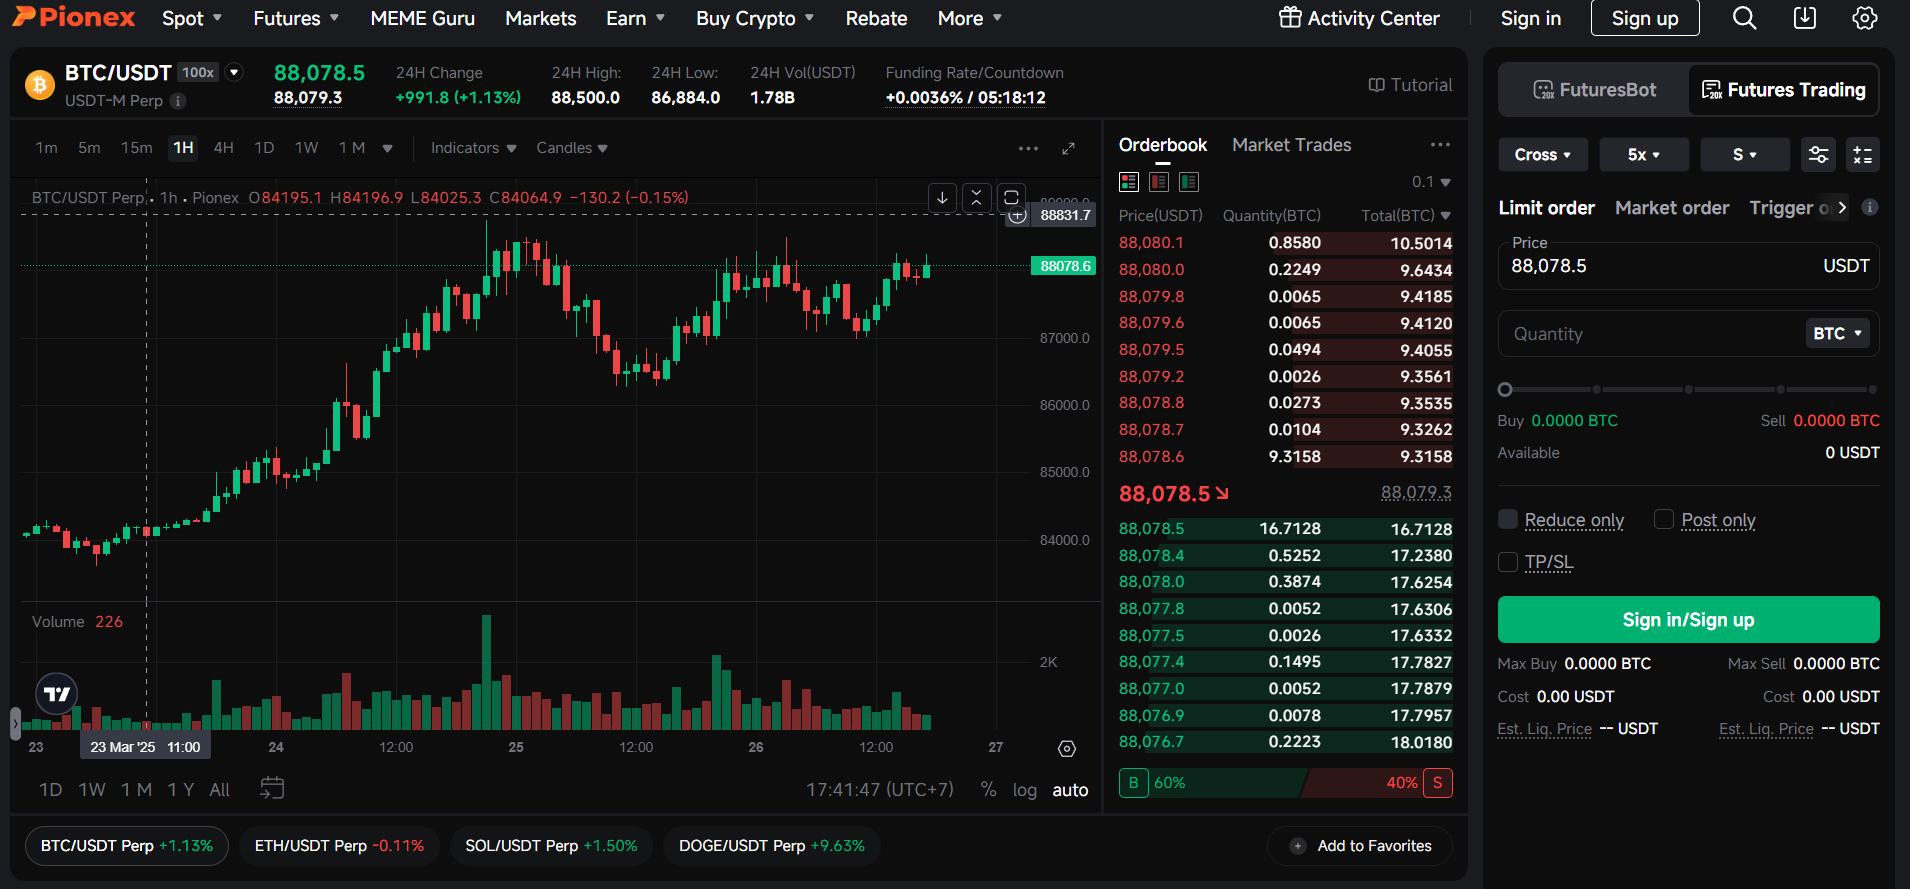Select the ETH/USDT Perp ticker chip

339,846
